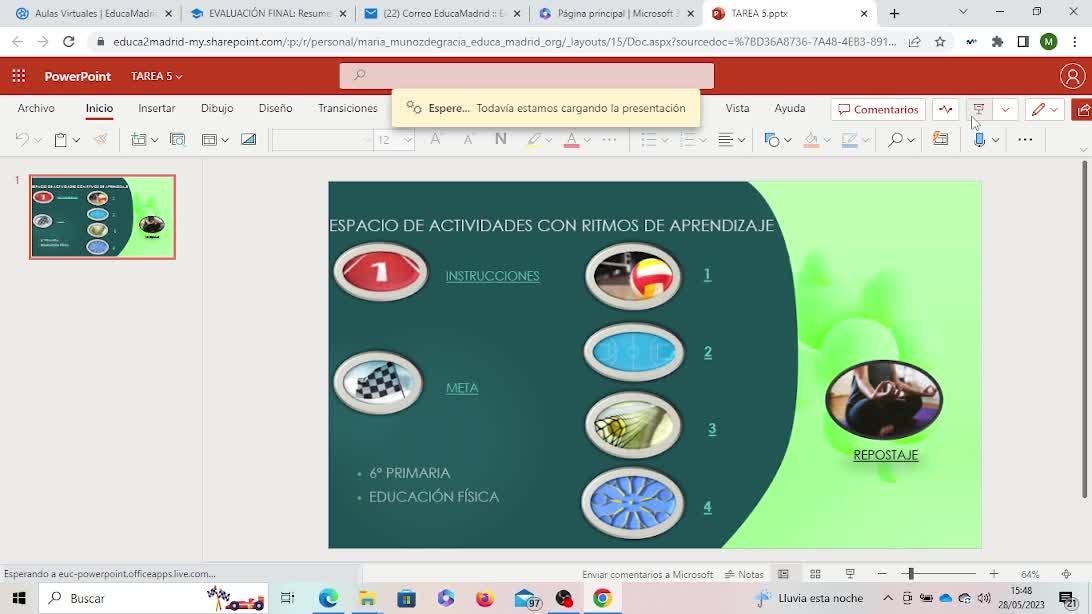Expand the Paste options arrow
Image resolution: width=1092 pixels, height=614 pixels.
(x=77, y=141)
